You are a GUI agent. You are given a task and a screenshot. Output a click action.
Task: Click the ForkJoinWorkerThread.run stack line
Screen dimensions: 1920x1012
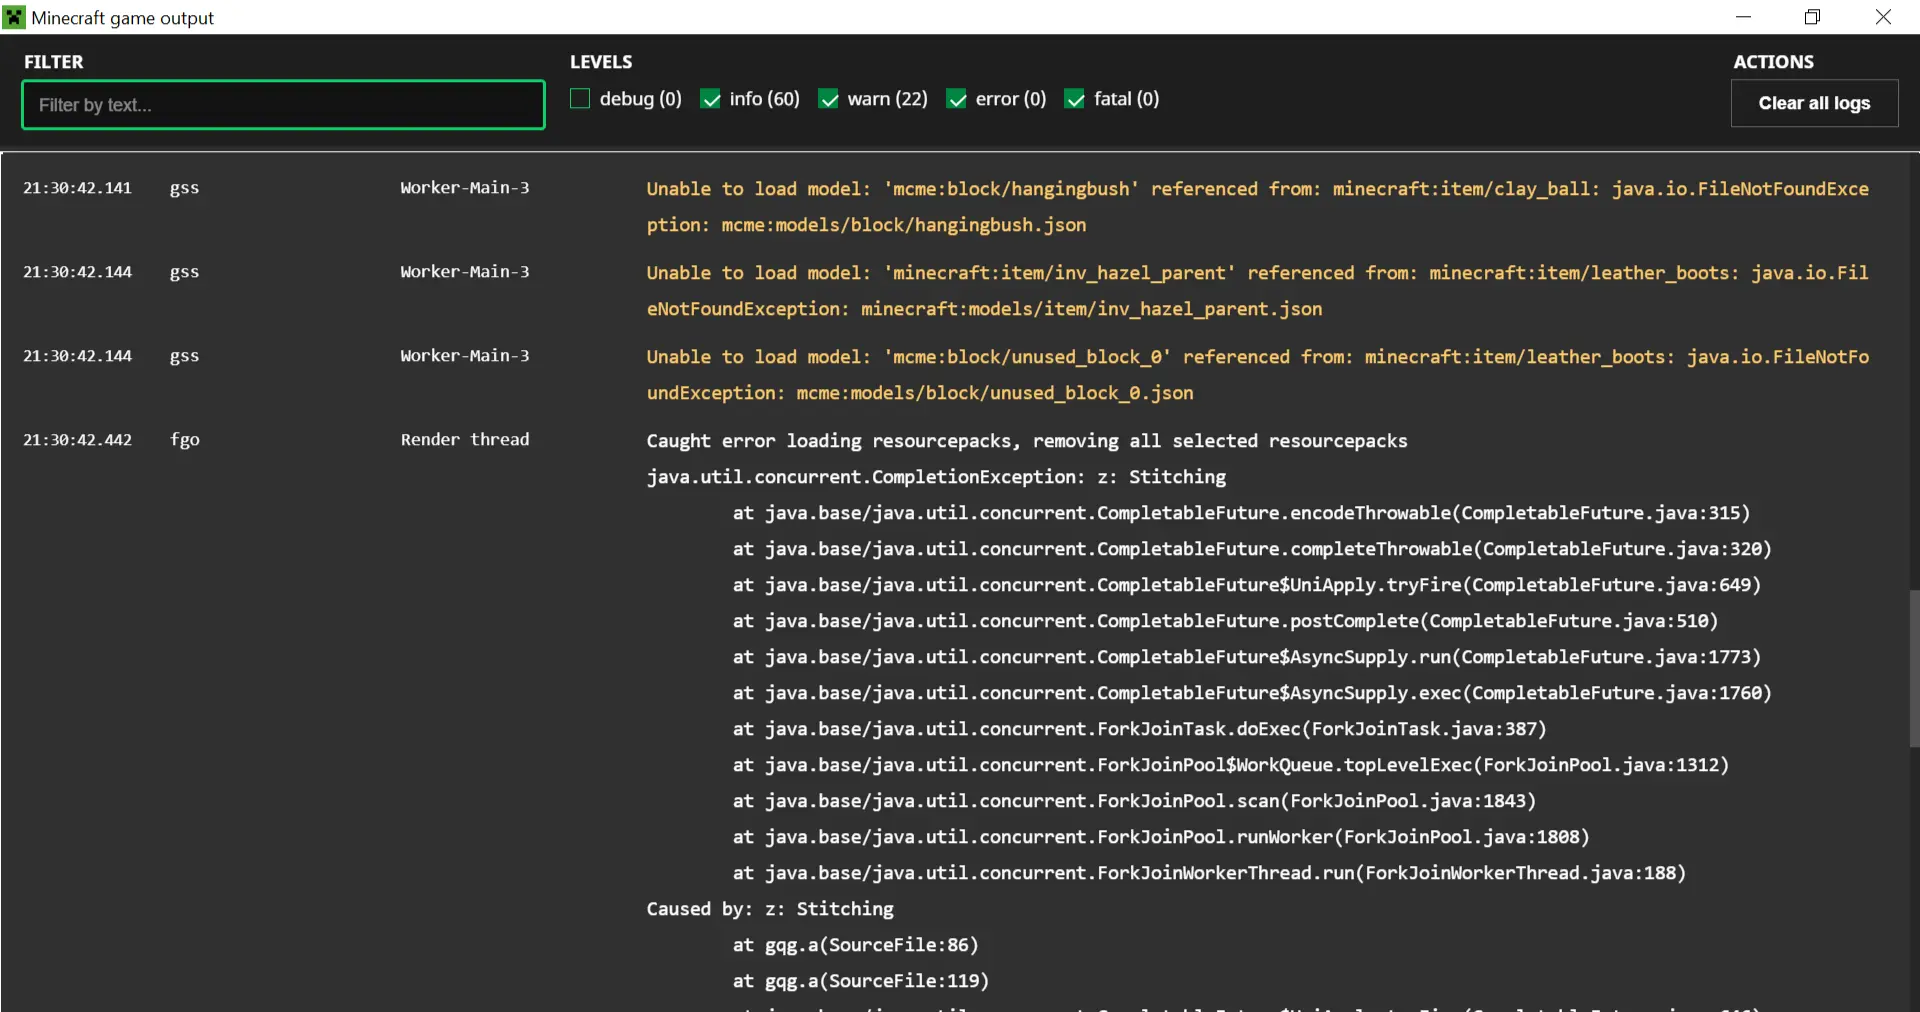tap(1209, 873)
